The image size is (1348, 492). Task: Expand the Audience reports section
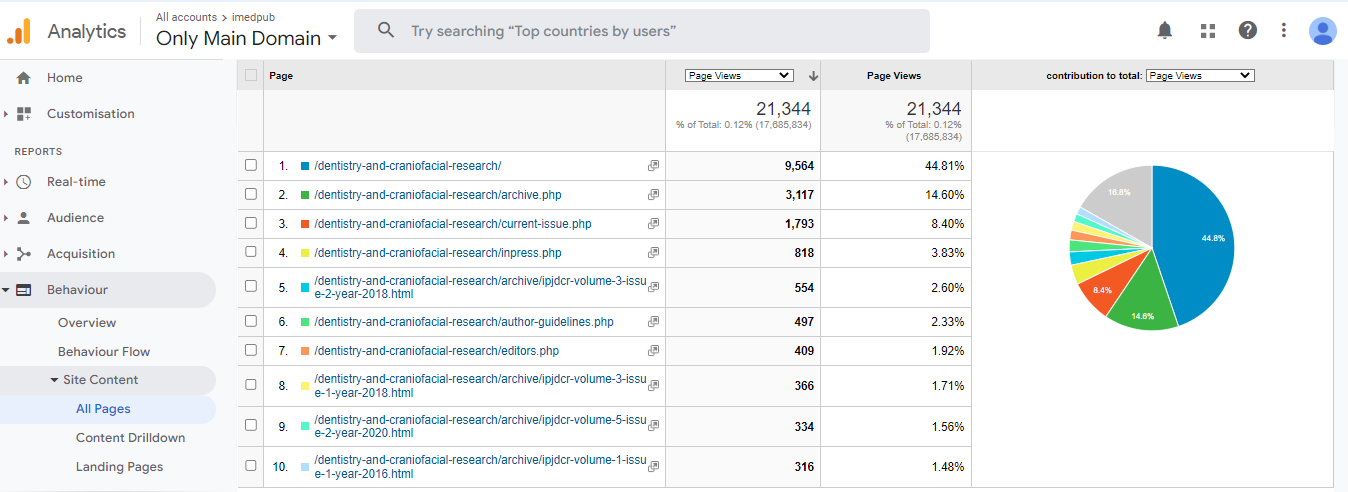[75, 218]
